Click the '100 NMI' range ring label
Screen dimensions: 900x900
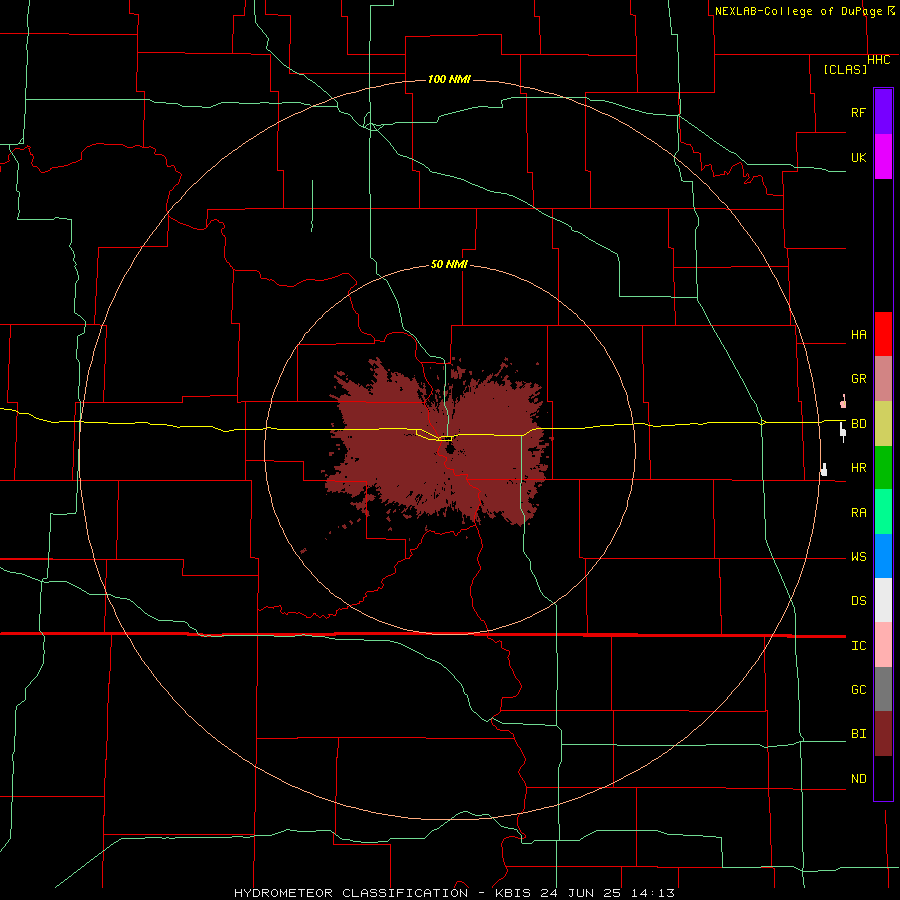point(449,79)
